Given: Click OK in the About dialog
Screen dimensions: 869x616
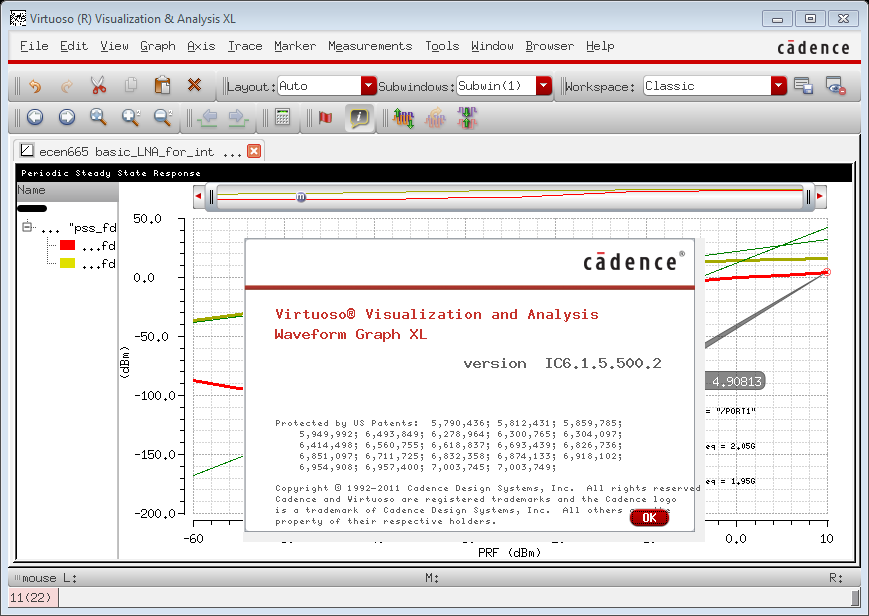Looking at the screenshot, I should pos(649,518).
